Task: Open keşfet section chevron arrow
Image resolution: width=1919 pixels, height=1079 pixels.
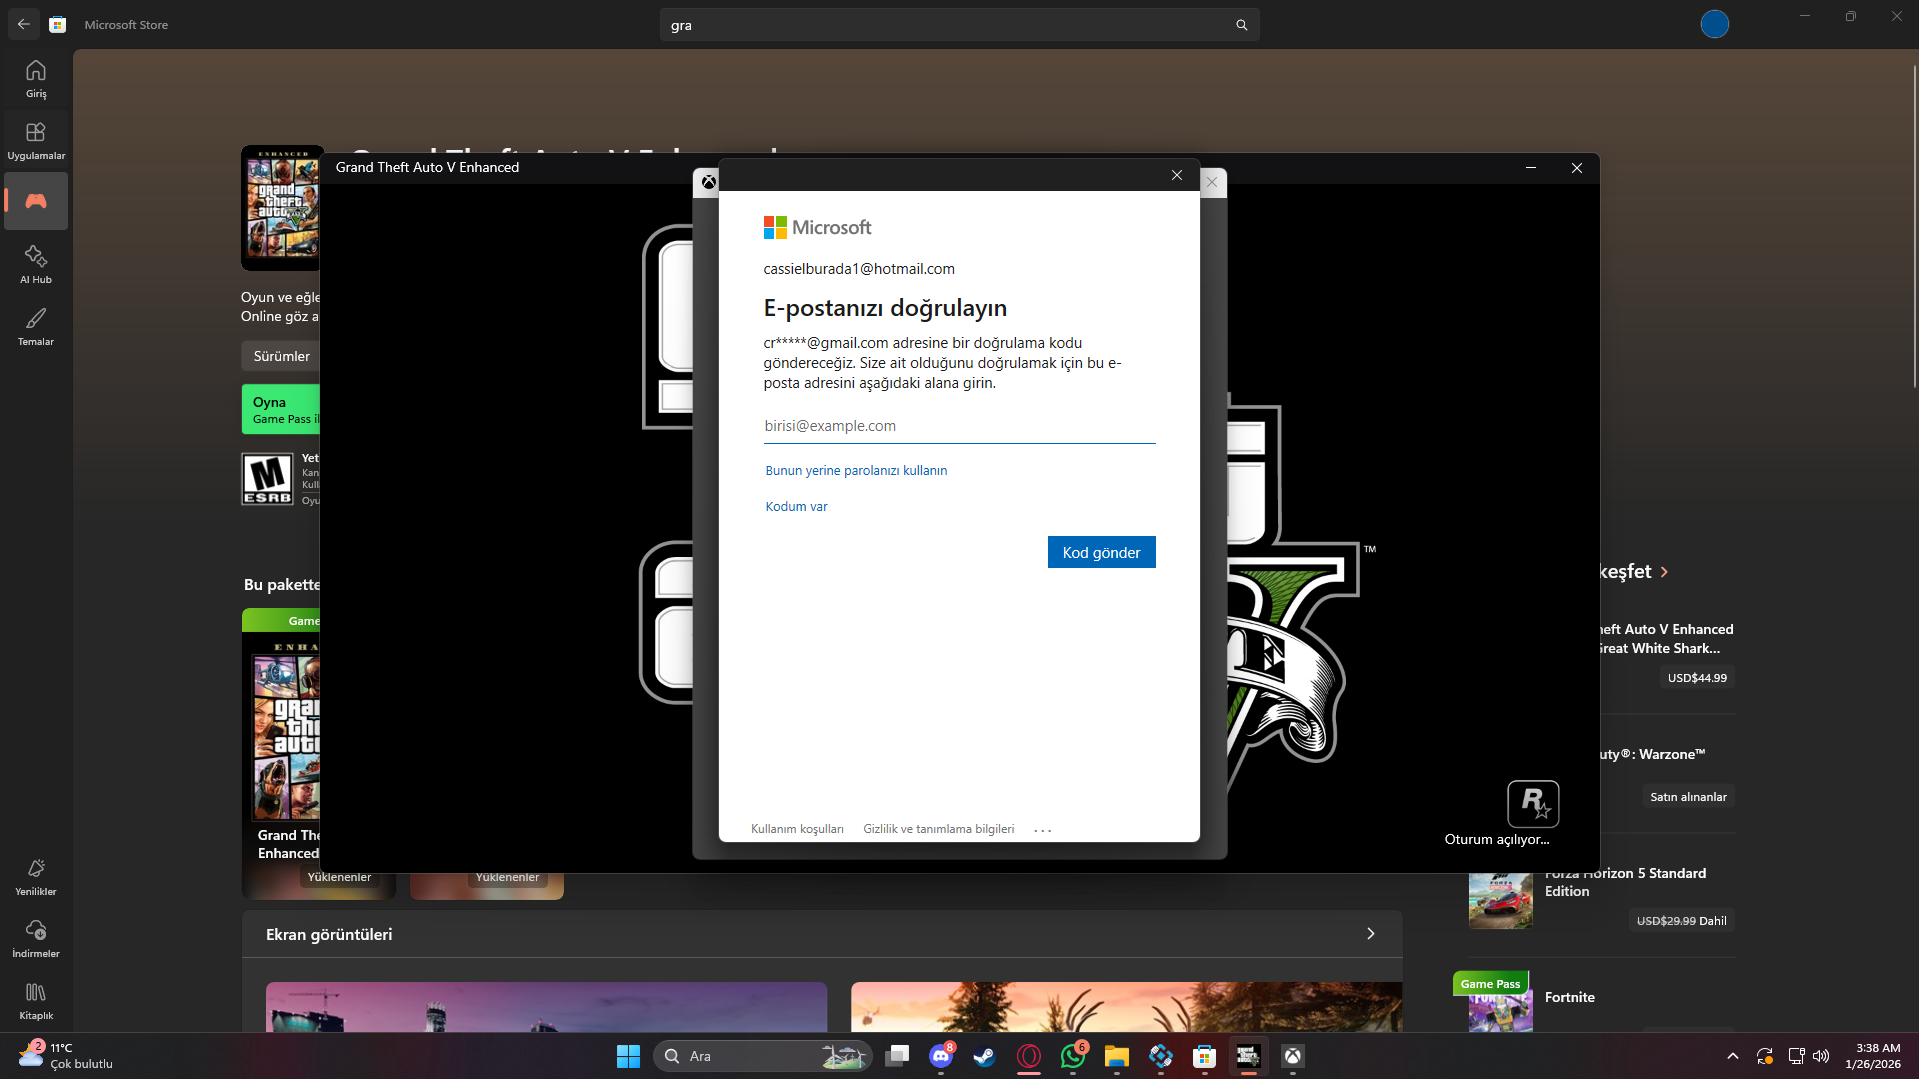Action: coord(1664,572)
